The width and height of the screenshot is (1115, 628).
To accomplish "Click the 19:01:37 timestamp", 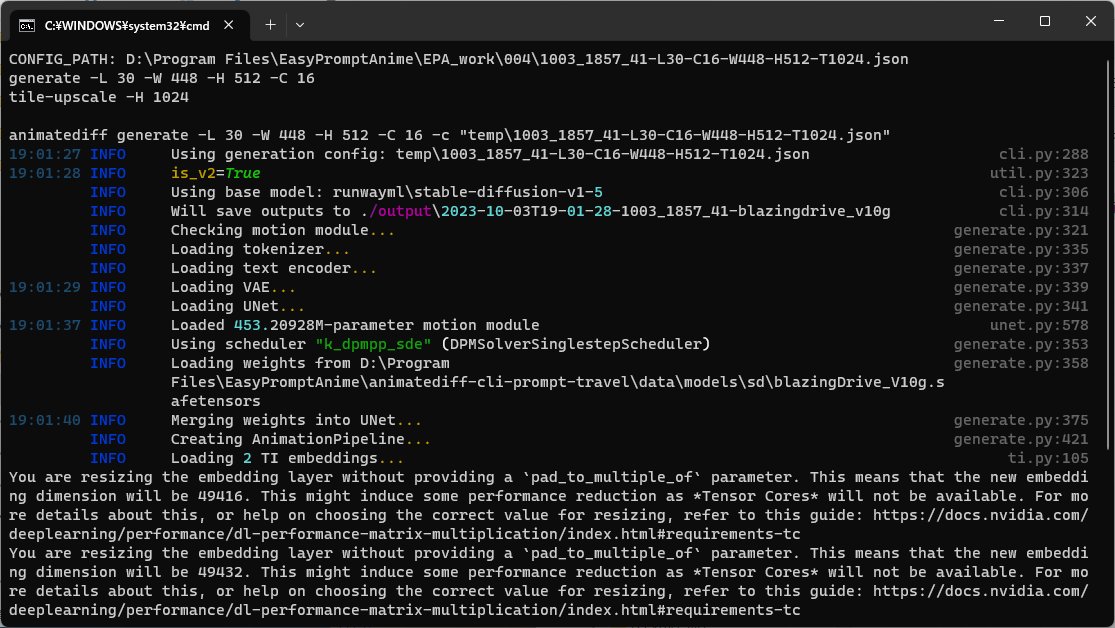I will 45,325.
